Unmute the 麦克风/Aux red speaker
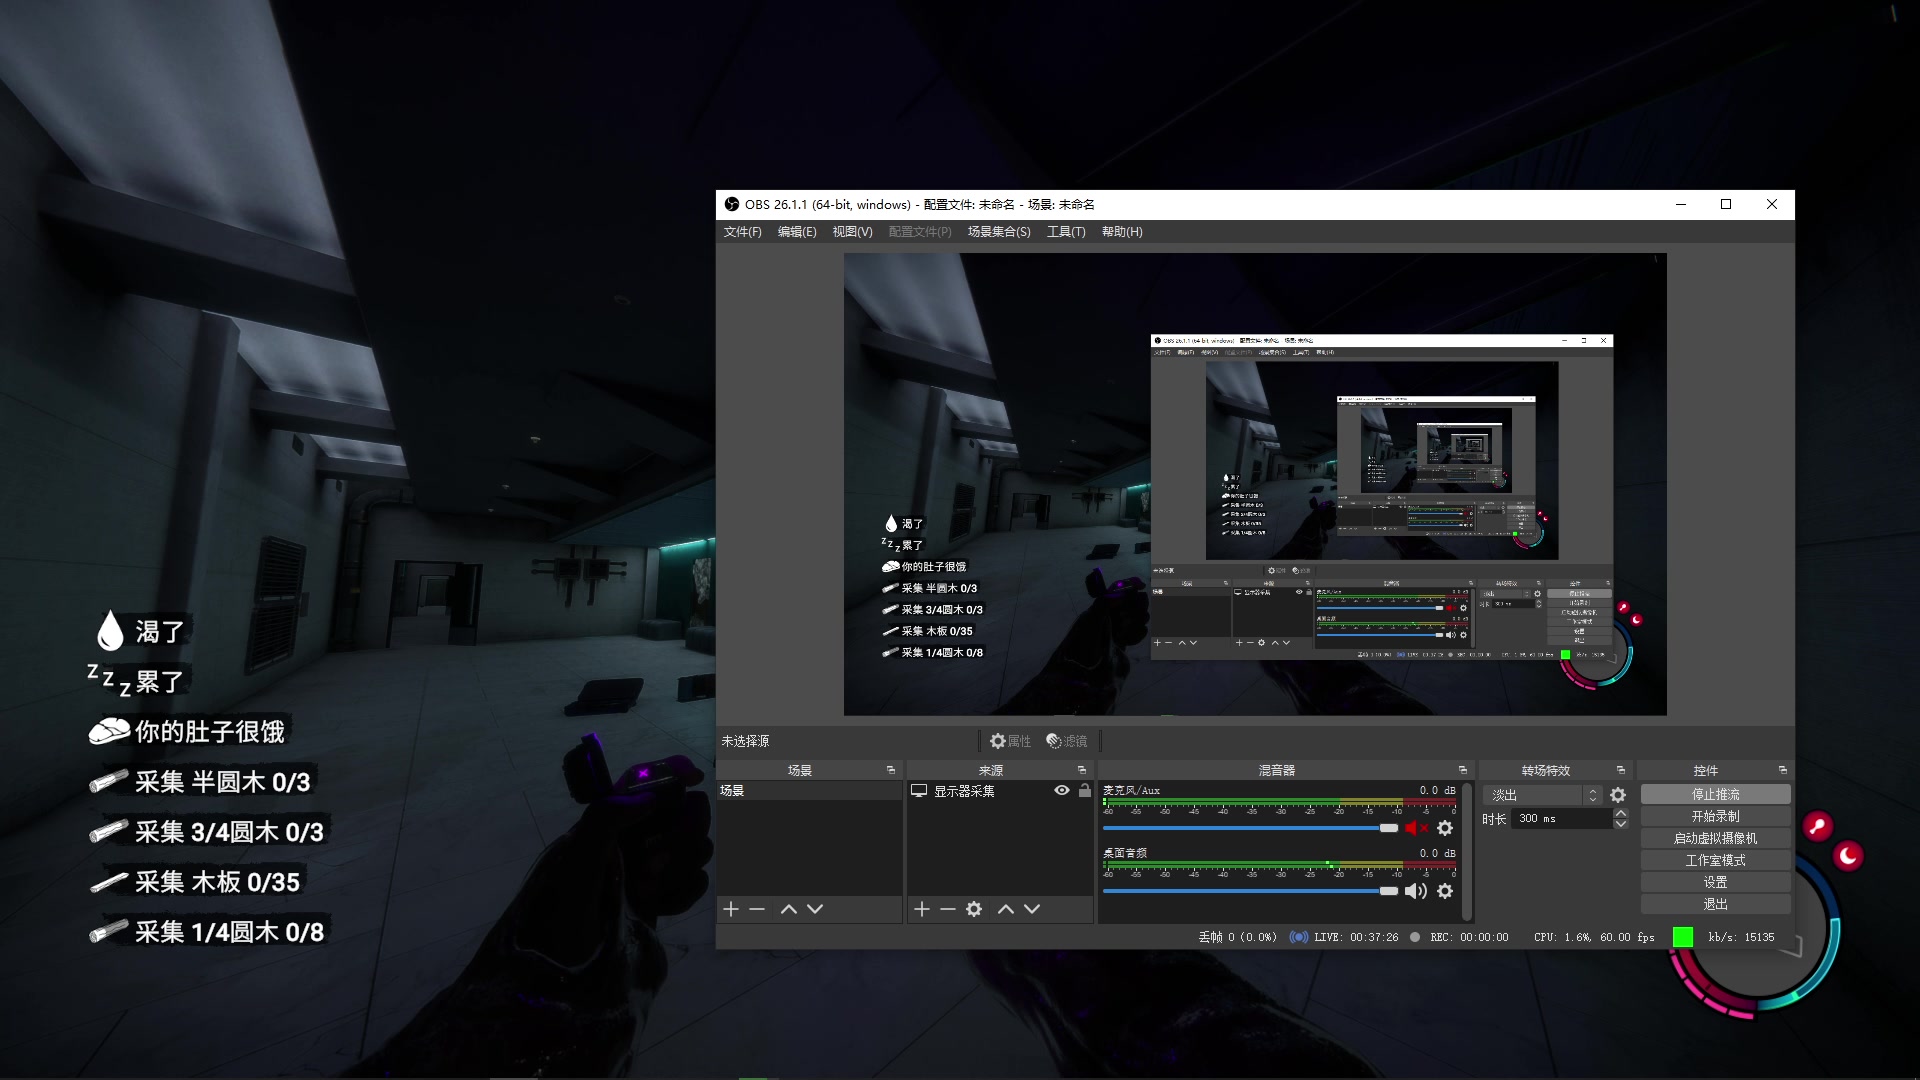 (x=1416, y=828)
